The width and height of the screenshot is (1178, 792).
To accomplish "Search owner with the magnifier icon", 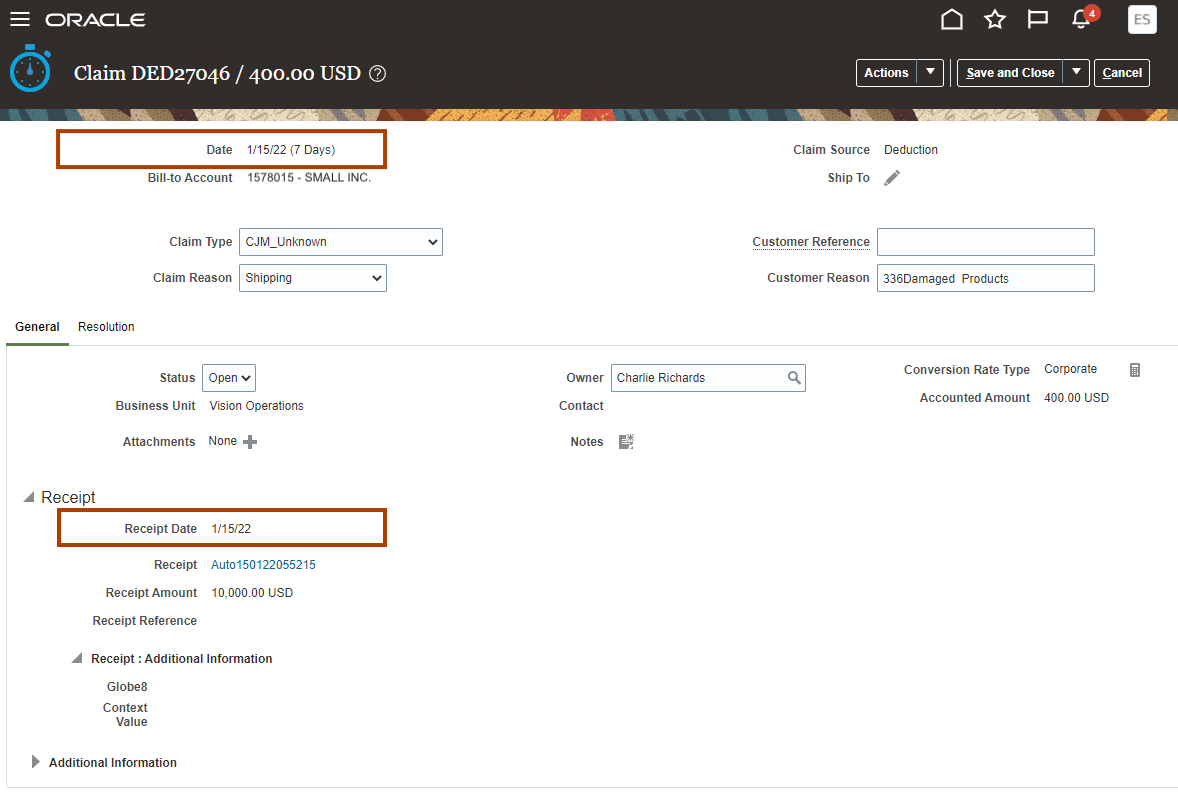I will tap(793, 378).
